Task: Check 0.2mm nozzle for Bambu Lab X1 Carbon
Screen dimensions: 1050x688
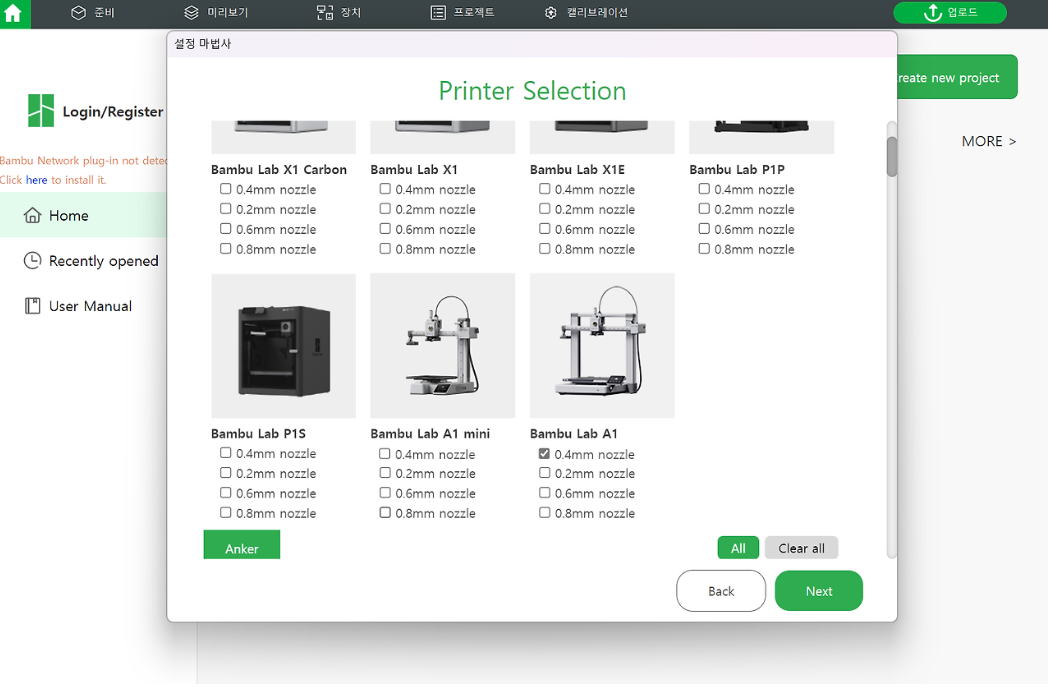Action: click(x=226, y=209)
